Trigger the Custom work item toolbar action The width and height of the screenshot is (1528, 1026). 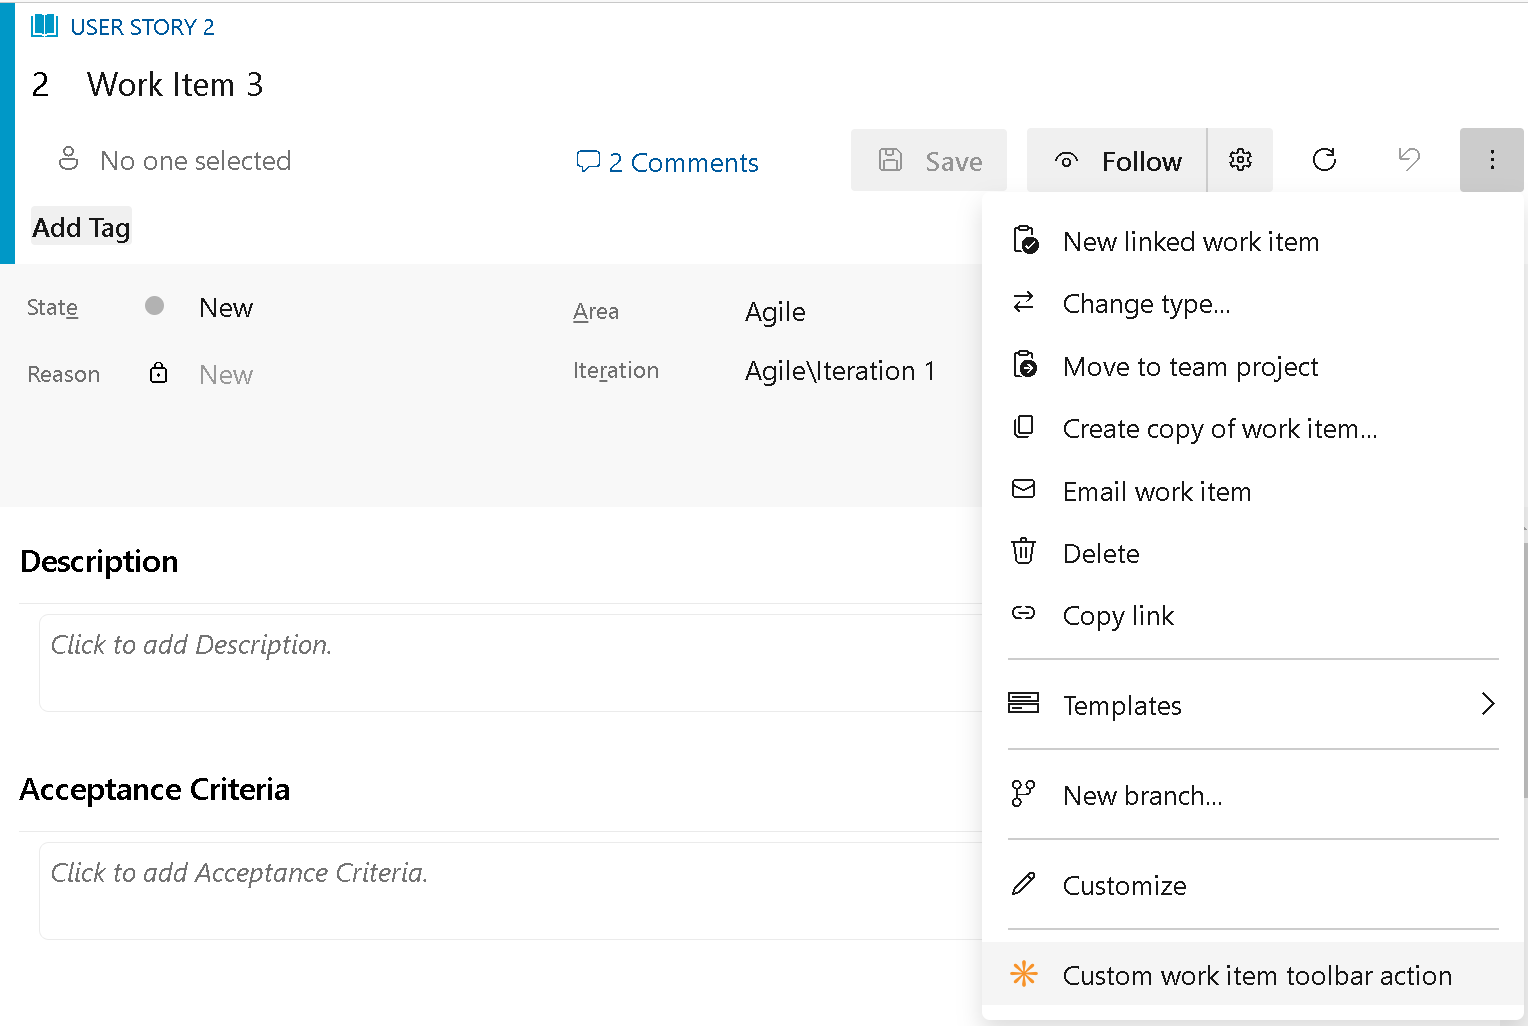coord(1256,975)
